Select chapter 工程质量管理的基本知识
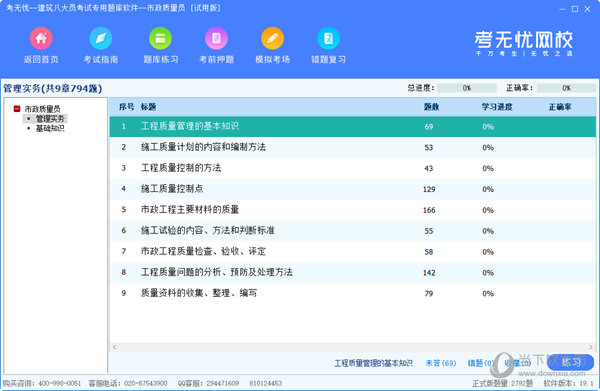This screenshot has height=391, width=600. tap(352, 127)
